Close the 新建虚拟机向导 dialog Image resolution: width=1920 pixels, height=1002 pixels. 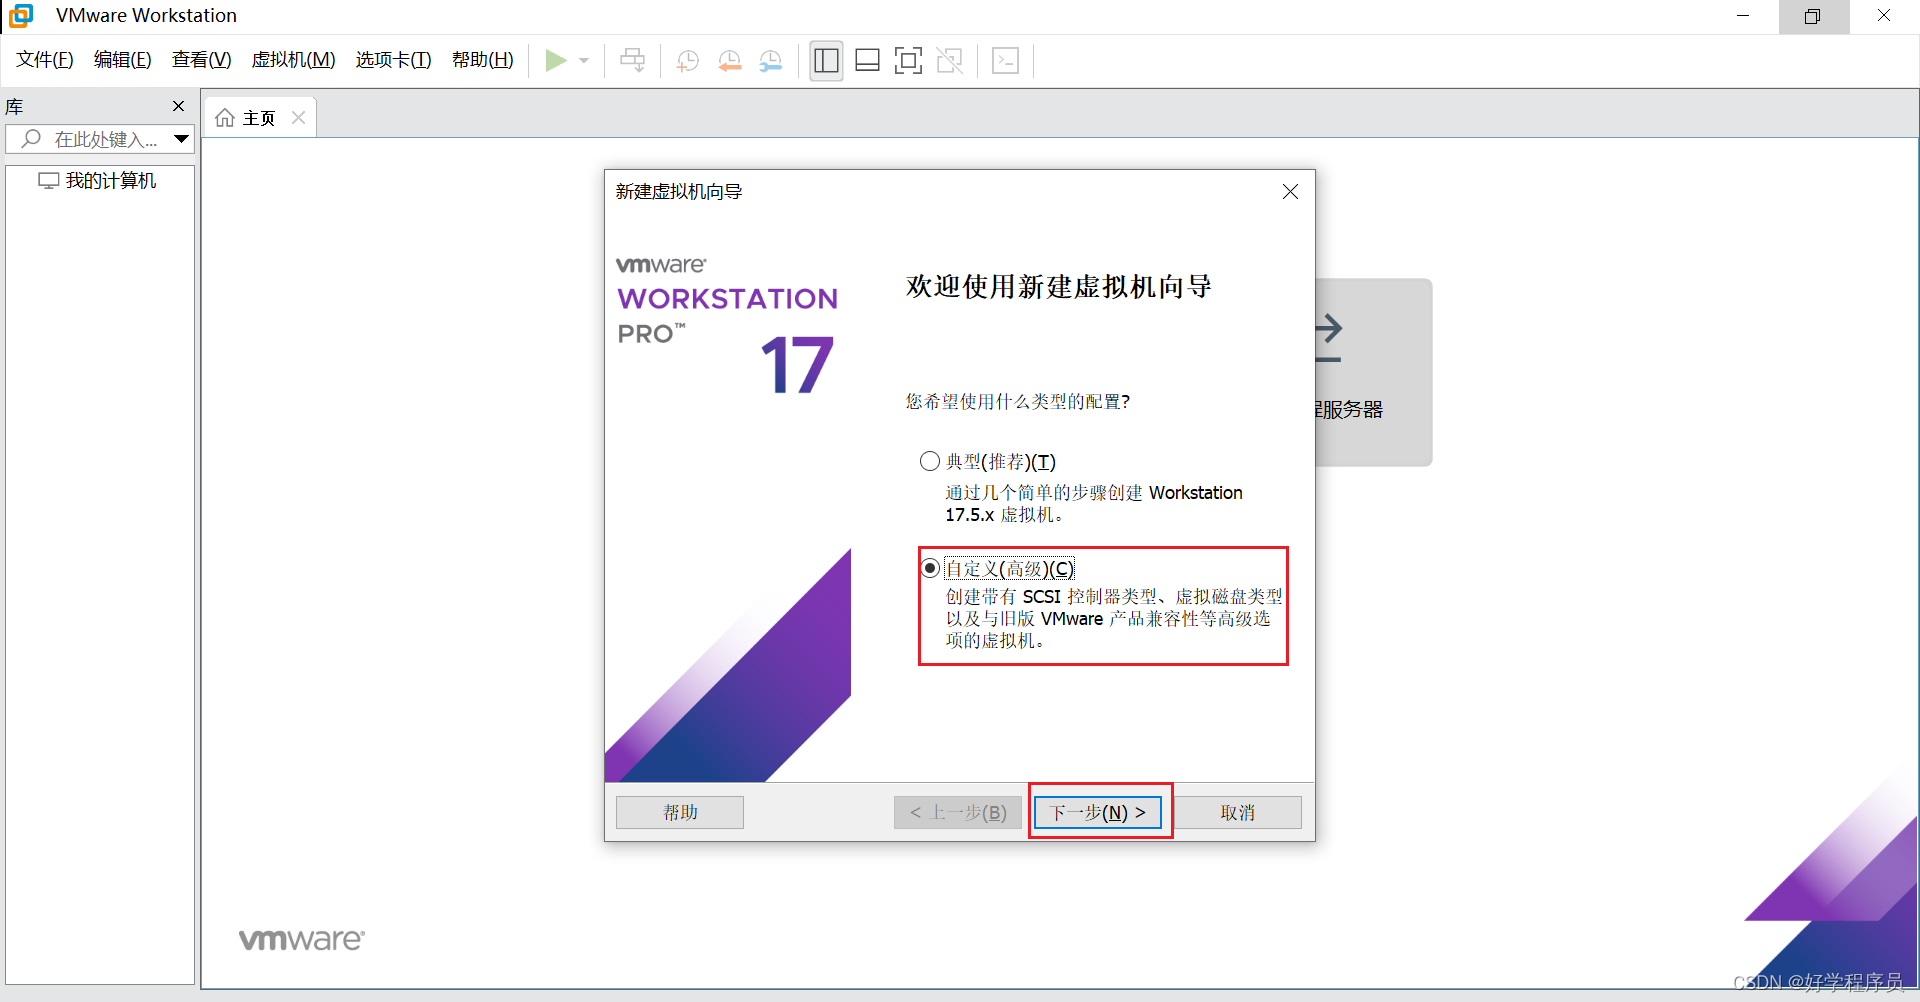tap(1290, 191)
